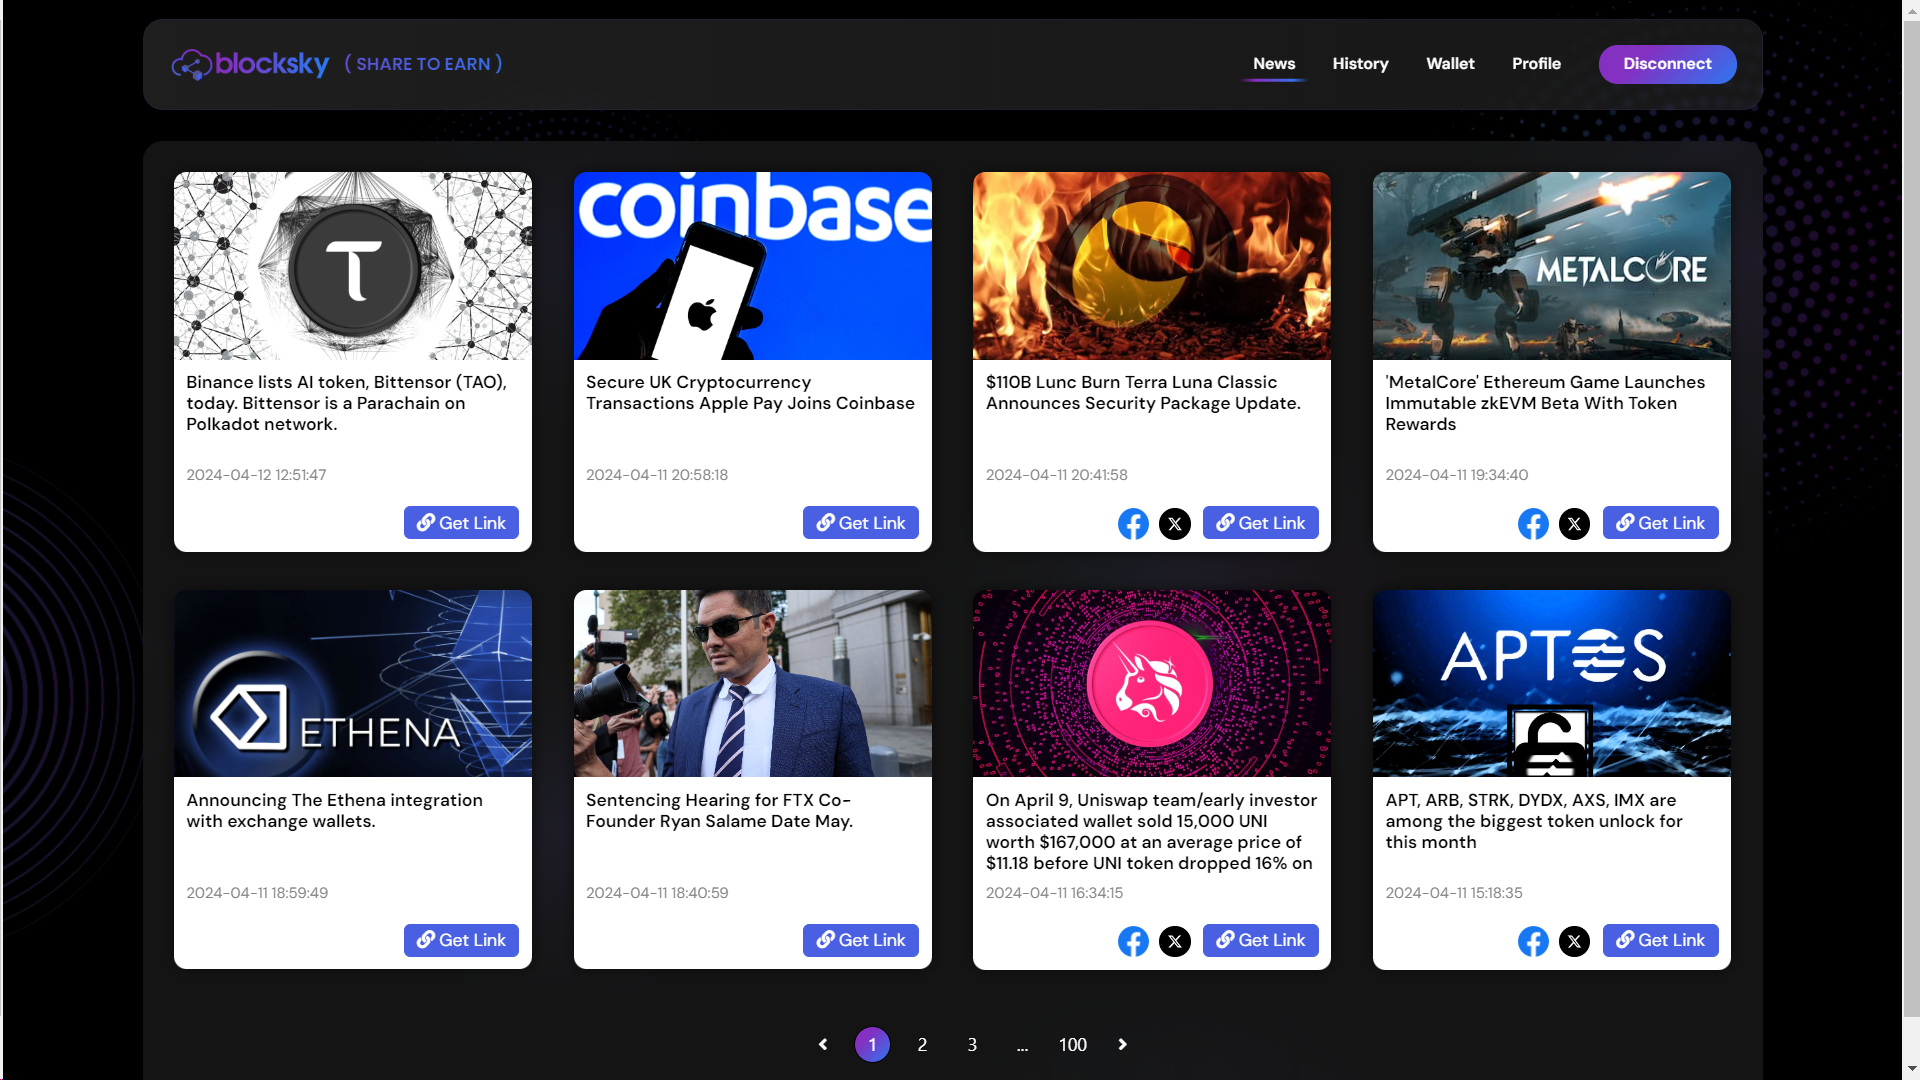Viewport: 1920px width, 1080px height.
Task: Get Link for Coinbase Apple Pay article
Action: [x=860, y=523]
